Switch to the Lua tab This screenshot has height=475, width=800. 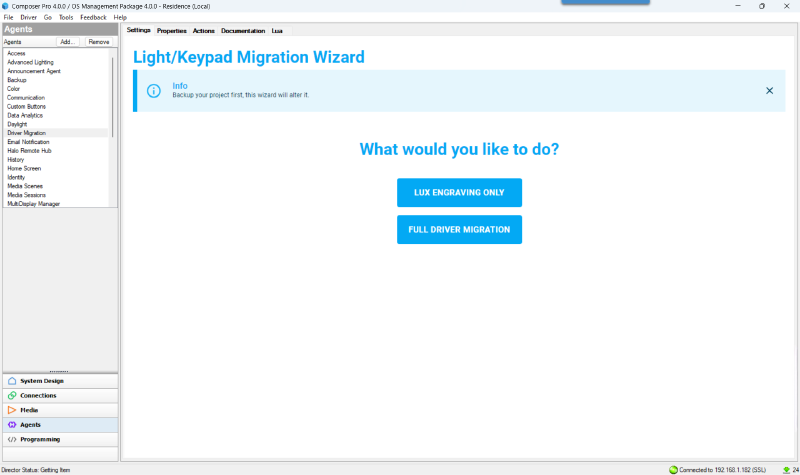(x=277, y=31)
